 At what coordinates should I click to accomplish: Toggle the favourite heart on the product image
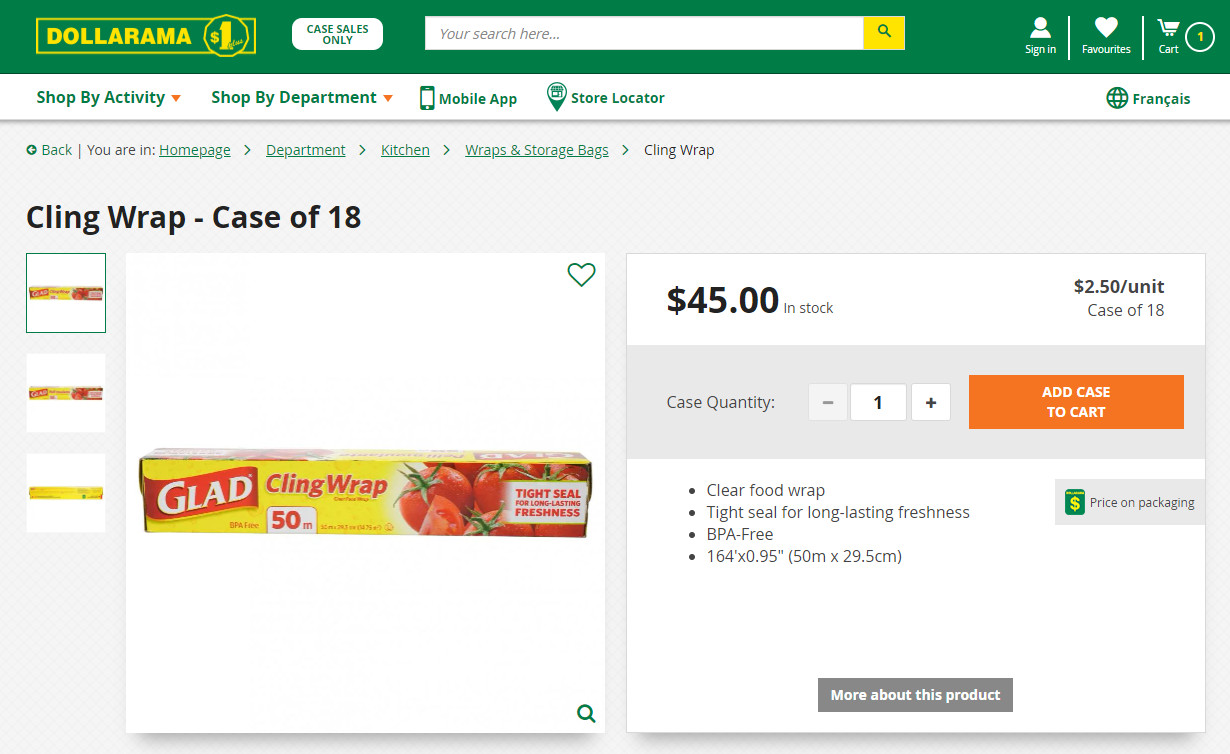click(581, 275)
